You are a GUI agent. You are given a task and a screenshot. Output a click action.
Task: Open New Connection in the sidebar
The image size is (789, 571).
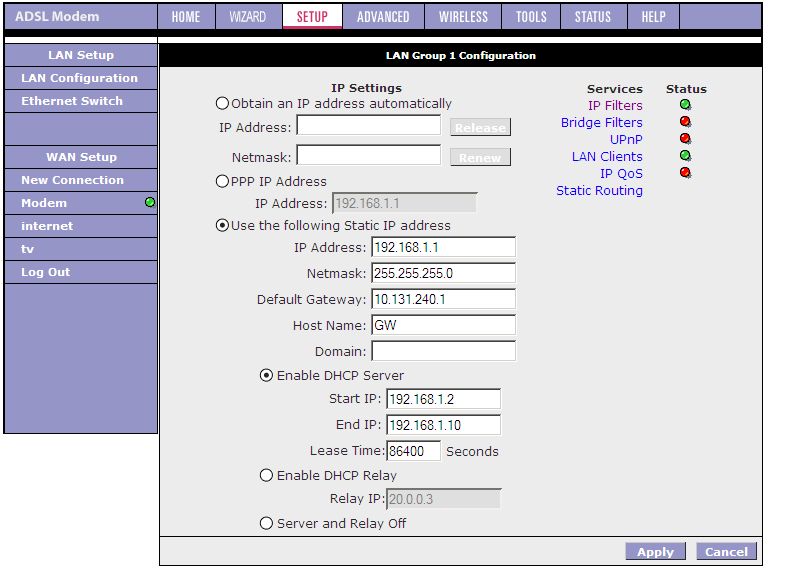pos(81,180)
